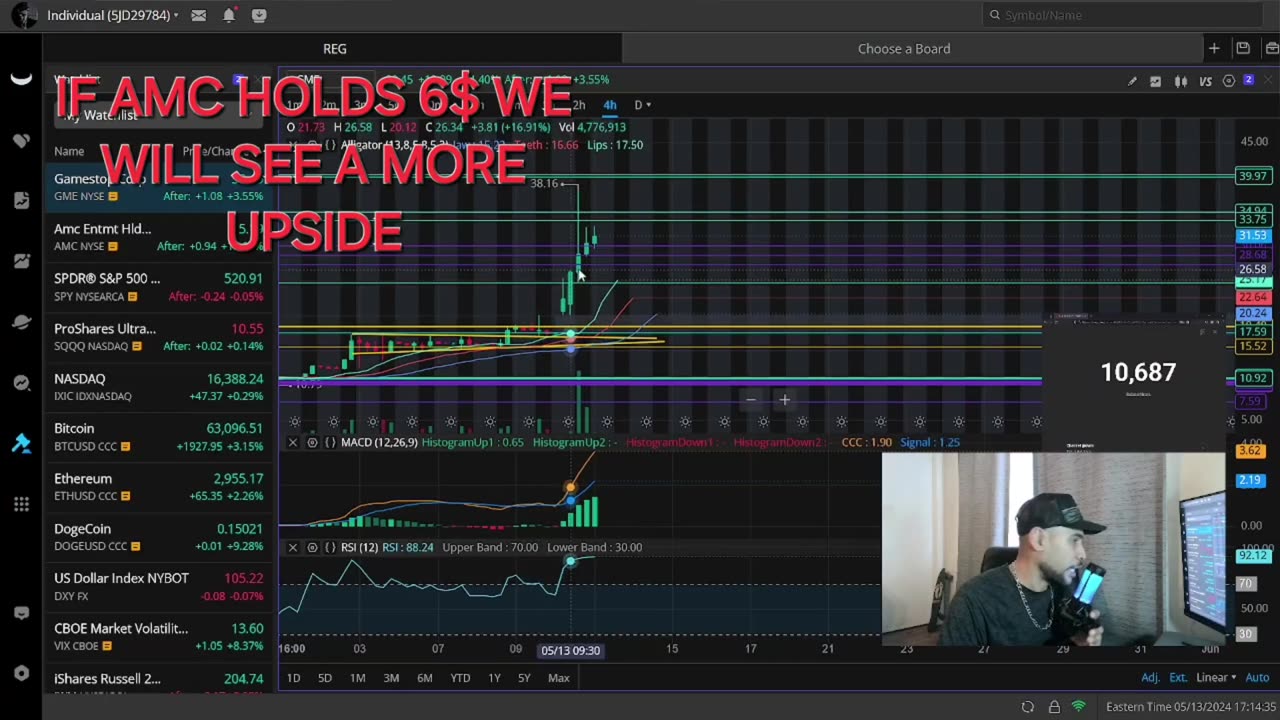This screenshot has width=1280, height=720.
Task: Click the download tray icon beside the bell
Action: click(259, 15)
